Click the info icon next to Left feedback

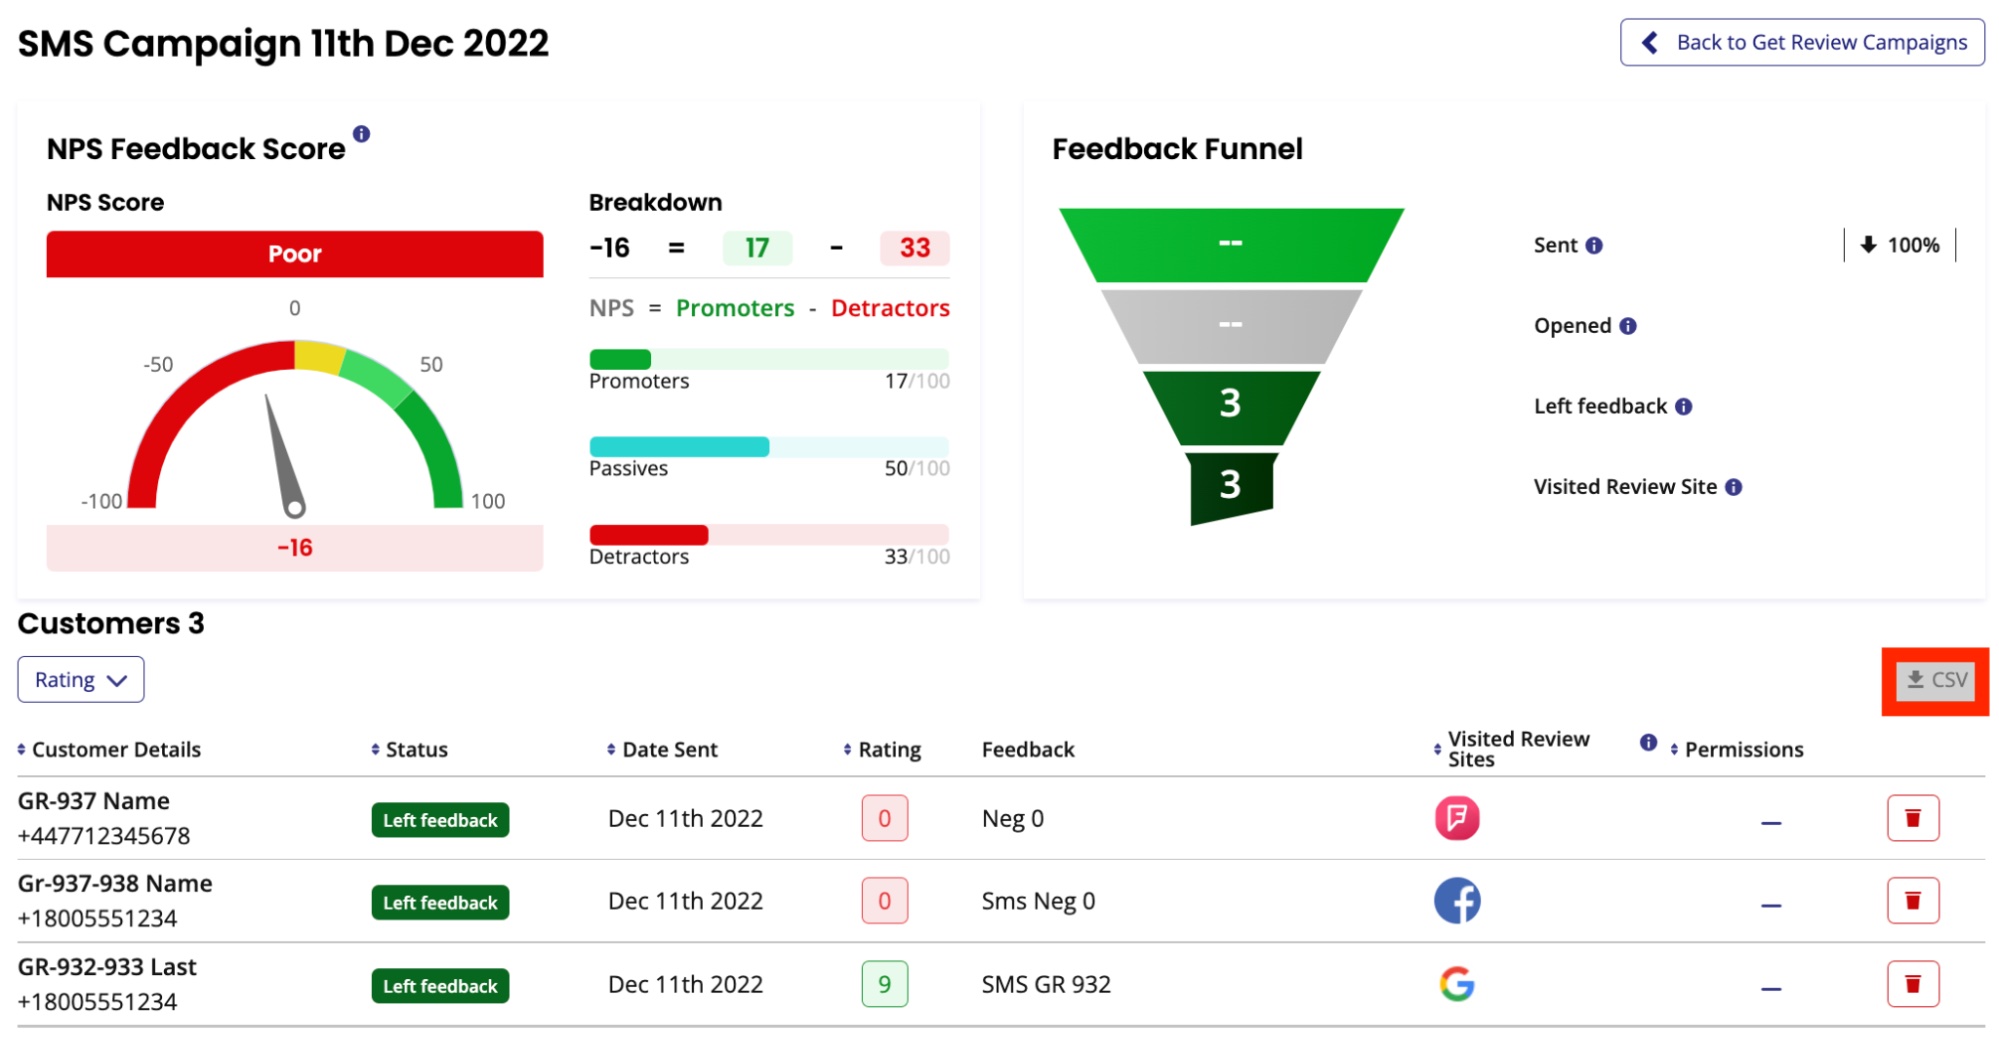click(x=1684, y=406)
